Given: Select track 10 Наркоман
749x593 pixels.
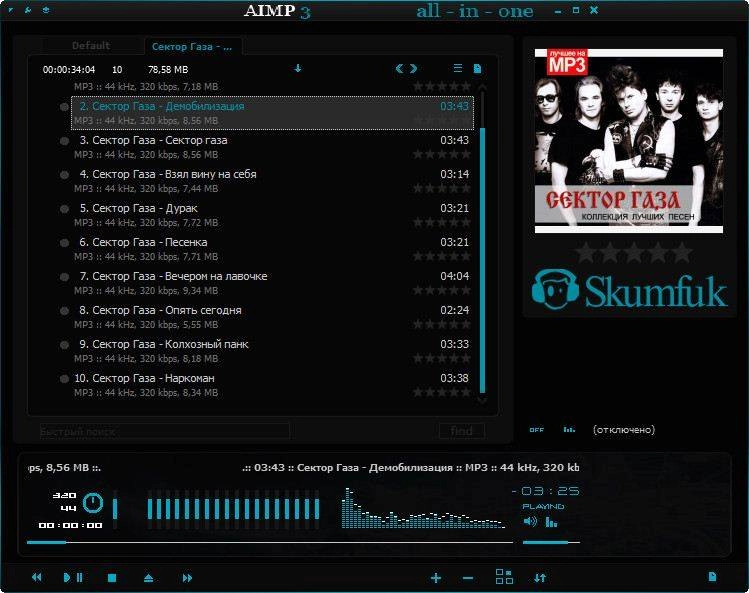Looking at the screenshot, I should pos(272,385).
